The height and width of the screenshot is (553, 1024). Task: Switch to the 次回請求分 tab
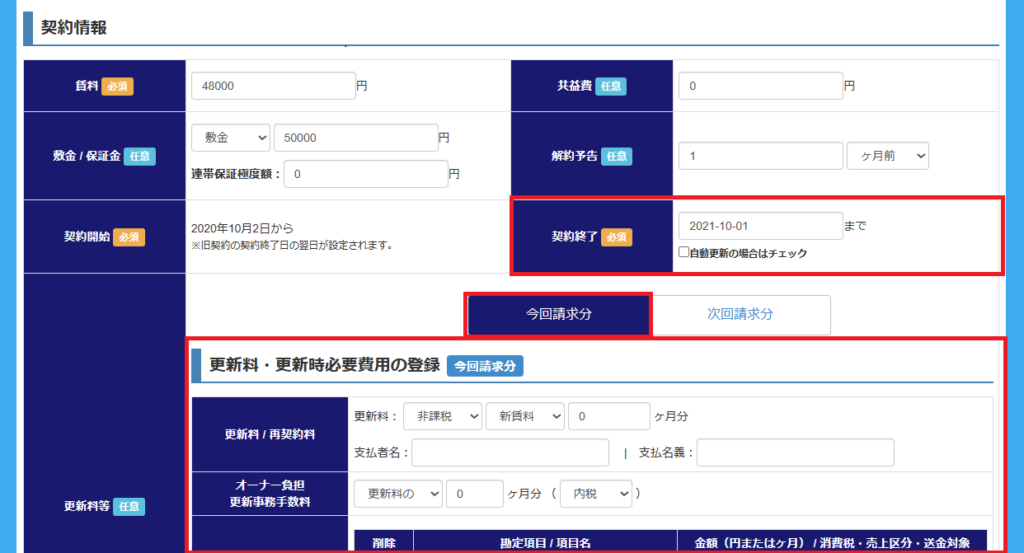click(740, 314)
